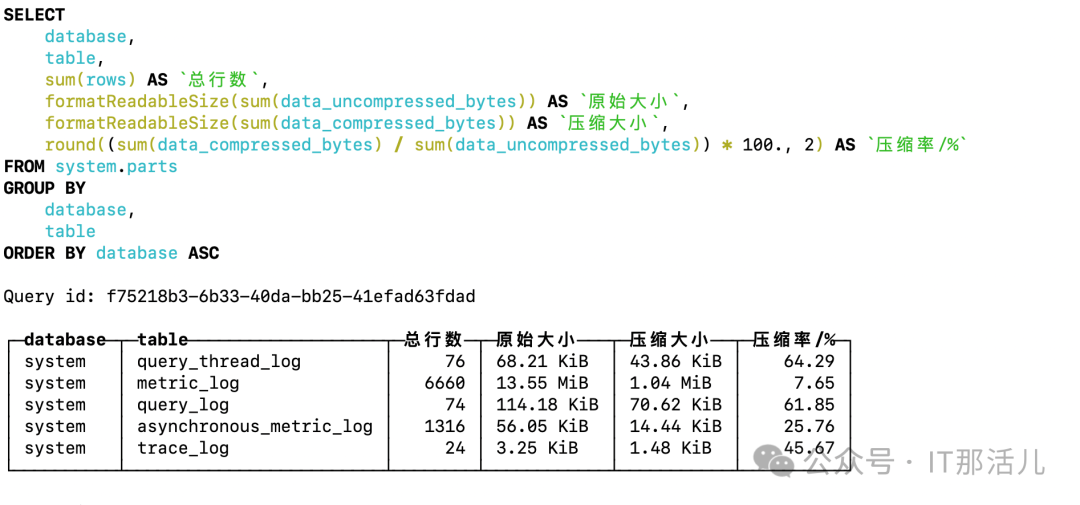Click the database column header

pos(65,340)
